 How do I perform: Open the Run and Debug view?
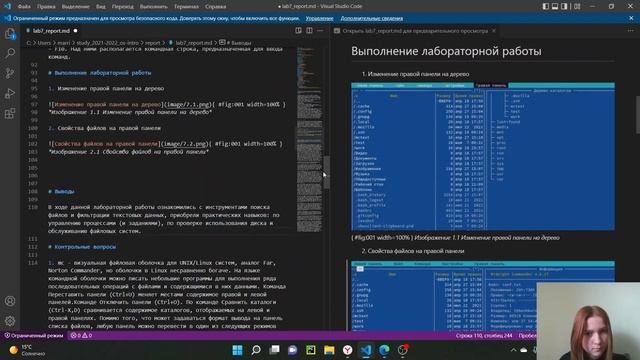[10, 93]
